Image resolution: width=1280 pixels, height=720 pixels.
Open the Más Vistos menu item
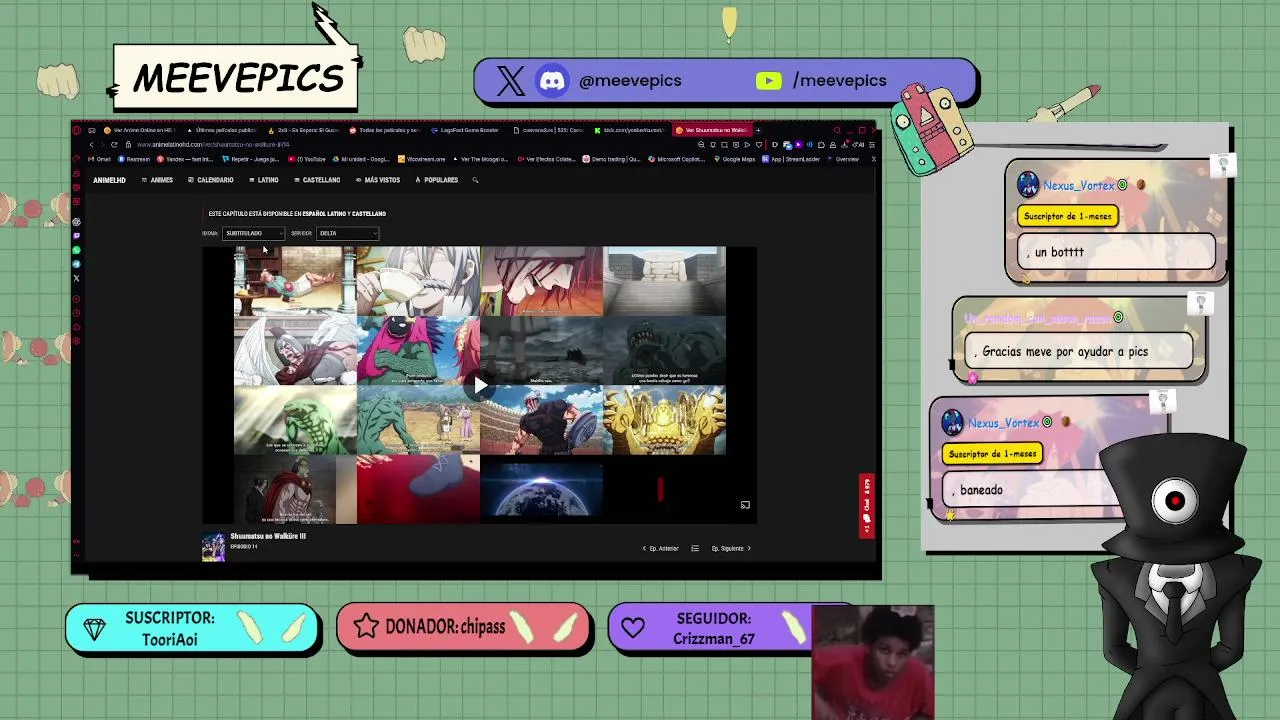coord(378,180)
